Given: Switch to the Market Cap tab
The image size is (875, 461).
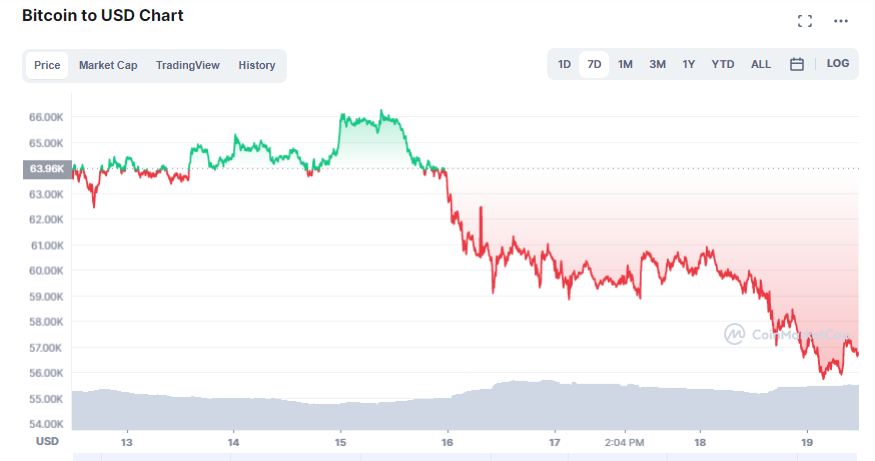Looking at the screenshot, I should click(108, 65).
